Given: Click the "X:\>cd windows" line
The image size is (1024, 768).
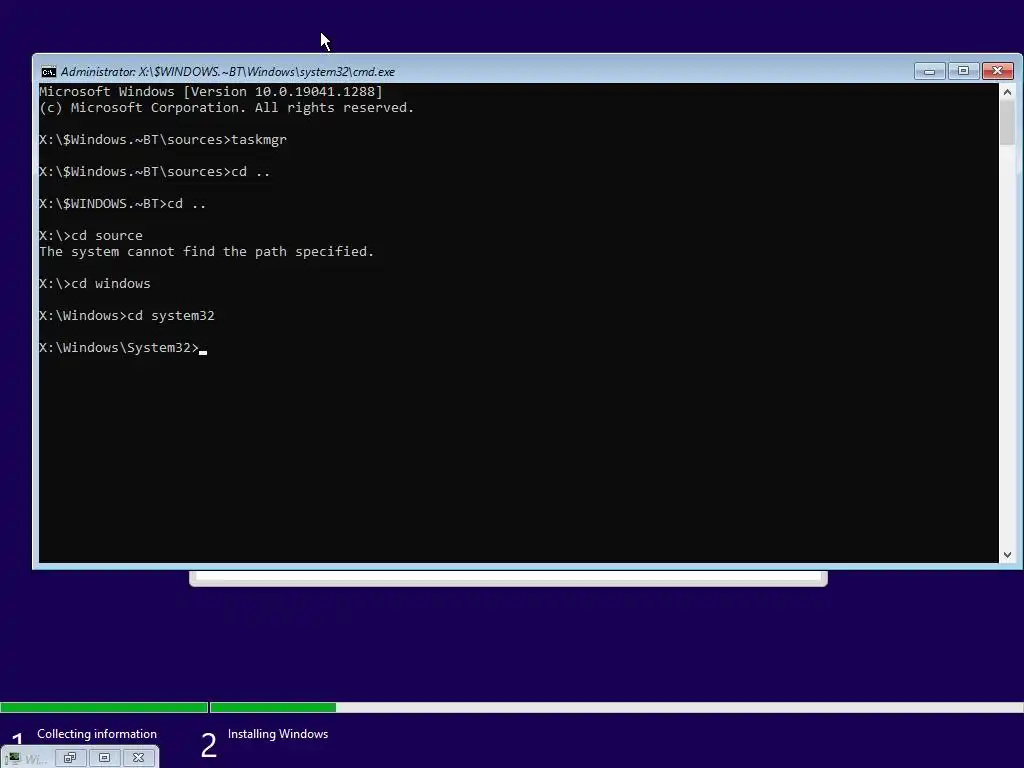Looking at the screenshot, I should tap(95, 283).
